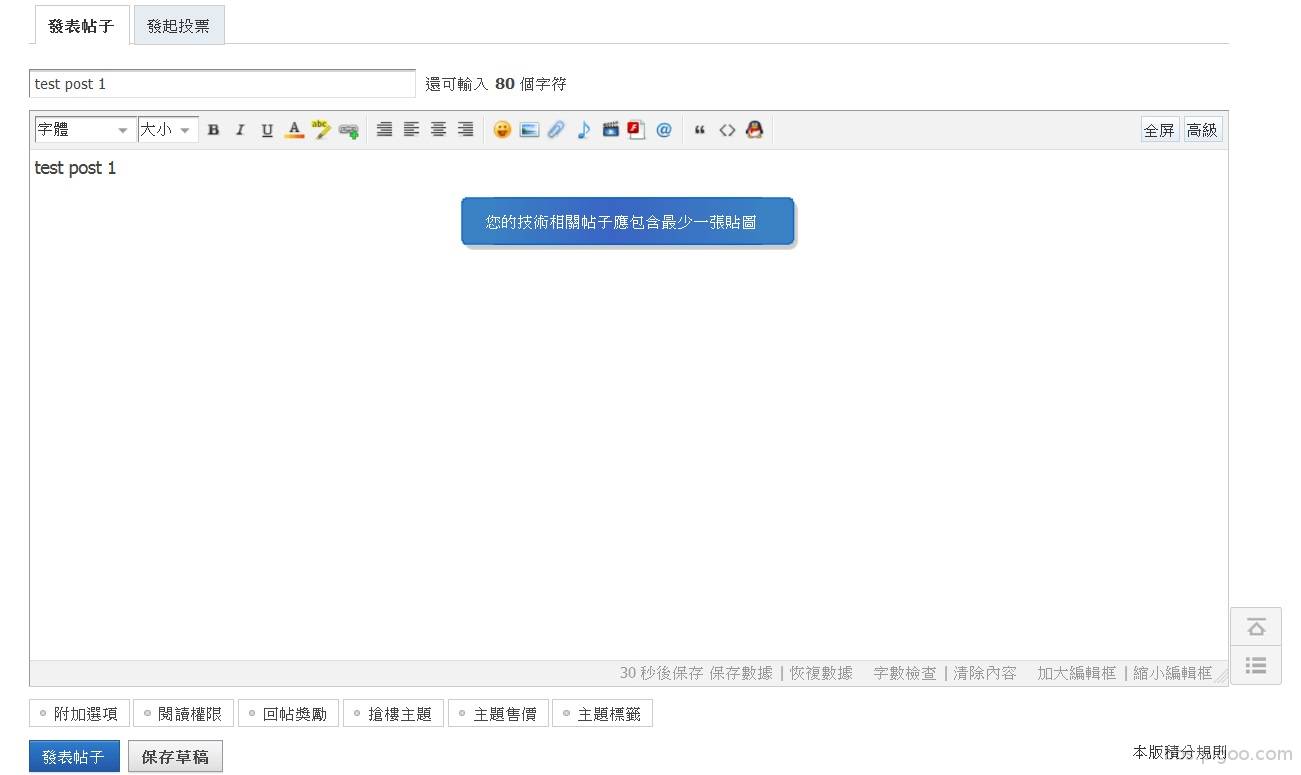Toggle italic formatting

(x=240, y=130)
